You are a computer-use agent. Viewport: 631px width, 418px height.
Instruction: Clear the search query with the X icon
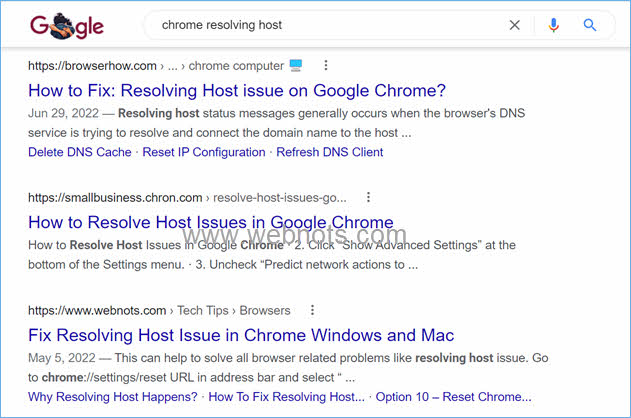[x=514, y=25]
